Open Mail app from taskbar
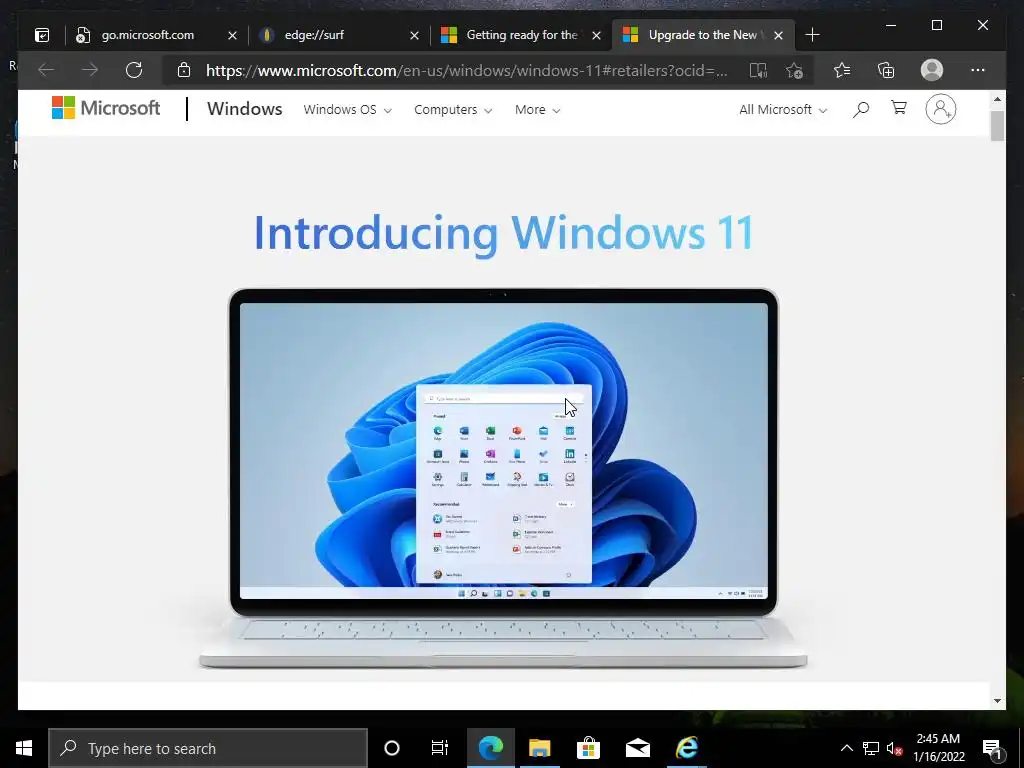The image size is (1024, 768). (637, 748)
